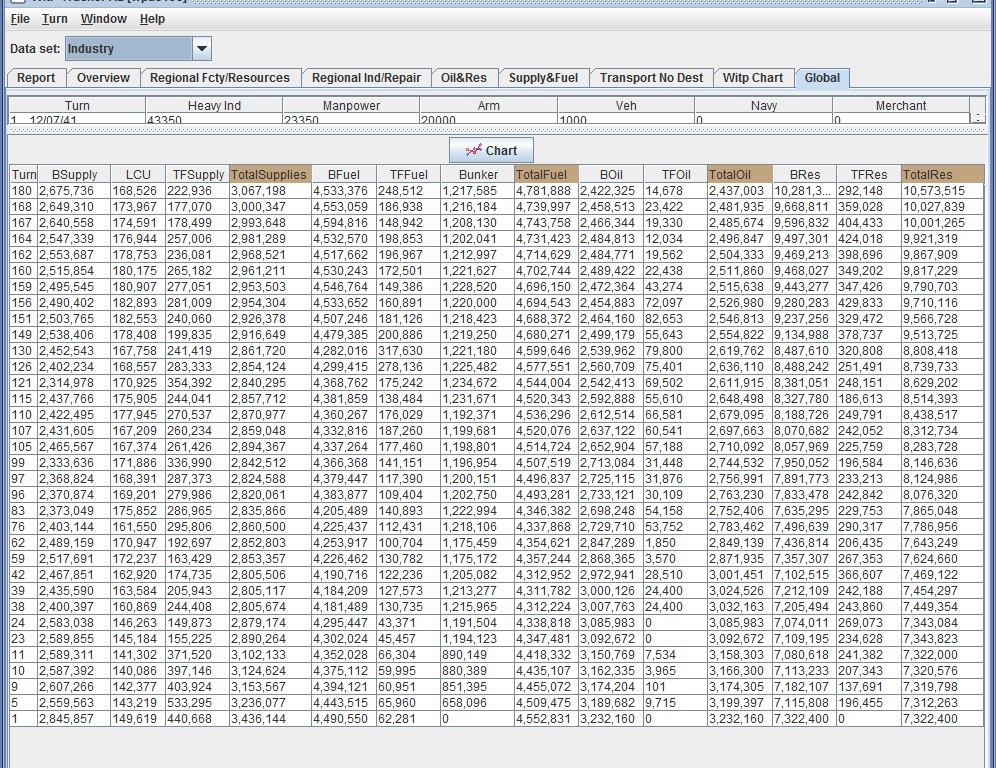The width and height of the screenshot is (996, 768).
Task: Select TFFuel cell 317,630
Action: click(408, 351)
